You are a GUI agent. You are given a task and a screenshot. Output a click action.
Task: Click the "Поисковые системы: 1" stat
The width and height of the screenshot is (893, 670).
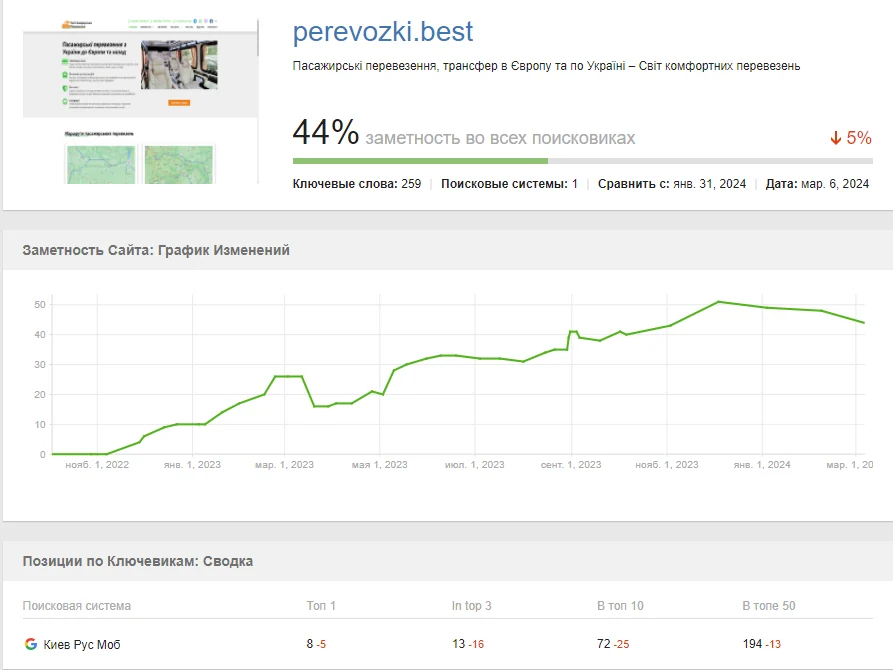(509, 184)
